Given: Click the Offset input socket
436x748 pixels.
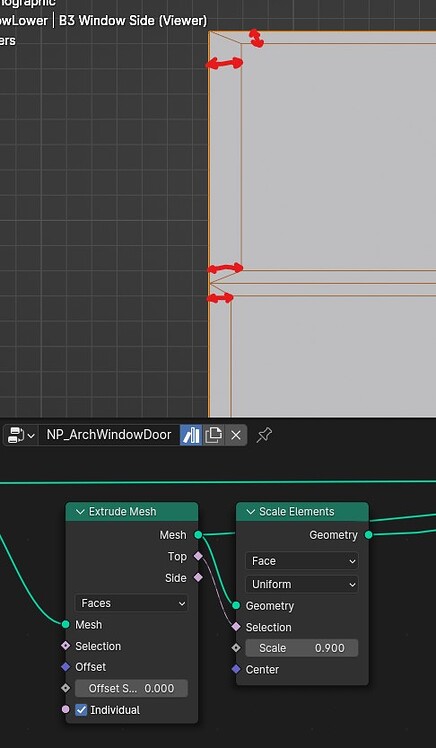Looking at the screenshot, I should pos(66,667).
